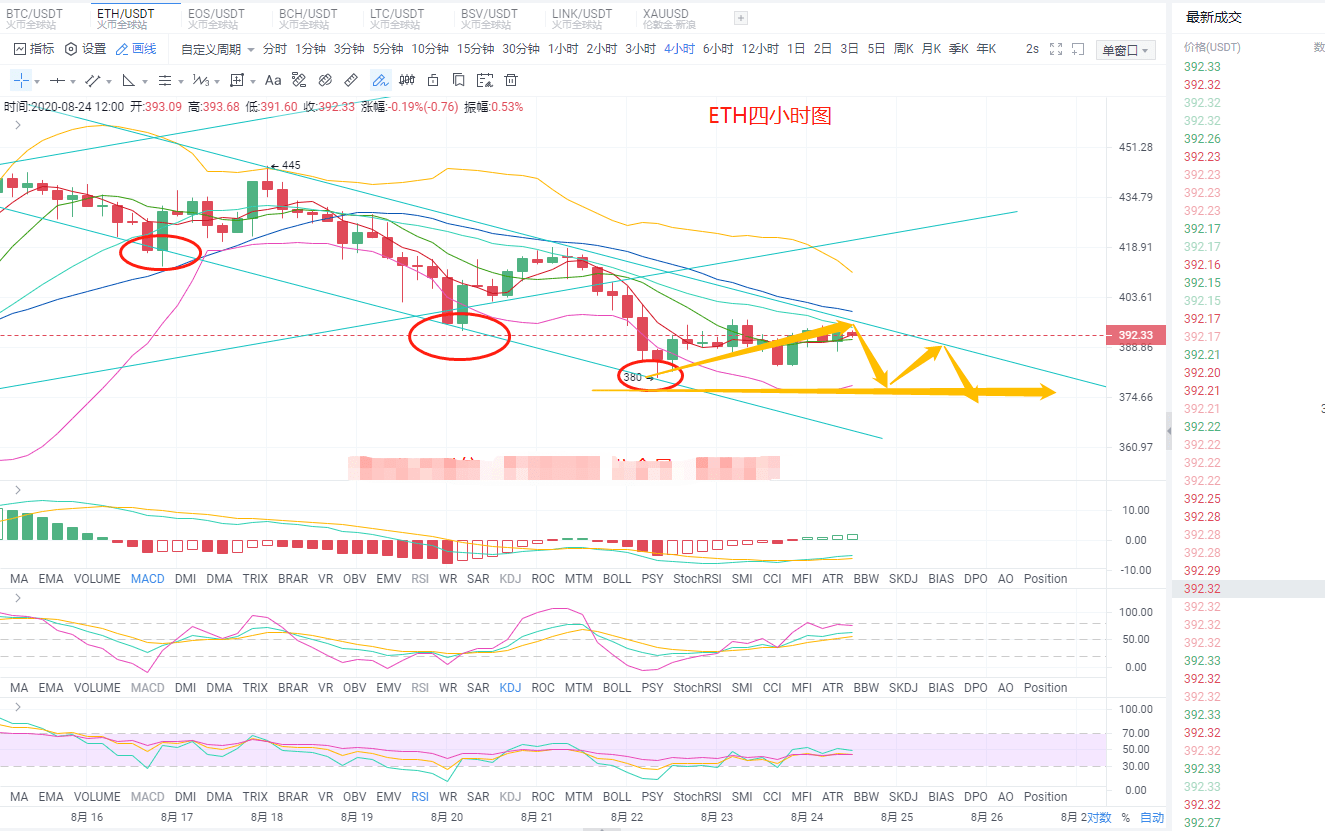This screenshot has height=831, width=1325.
Task: Delete drawings with the trash icon
Action: 511,80
